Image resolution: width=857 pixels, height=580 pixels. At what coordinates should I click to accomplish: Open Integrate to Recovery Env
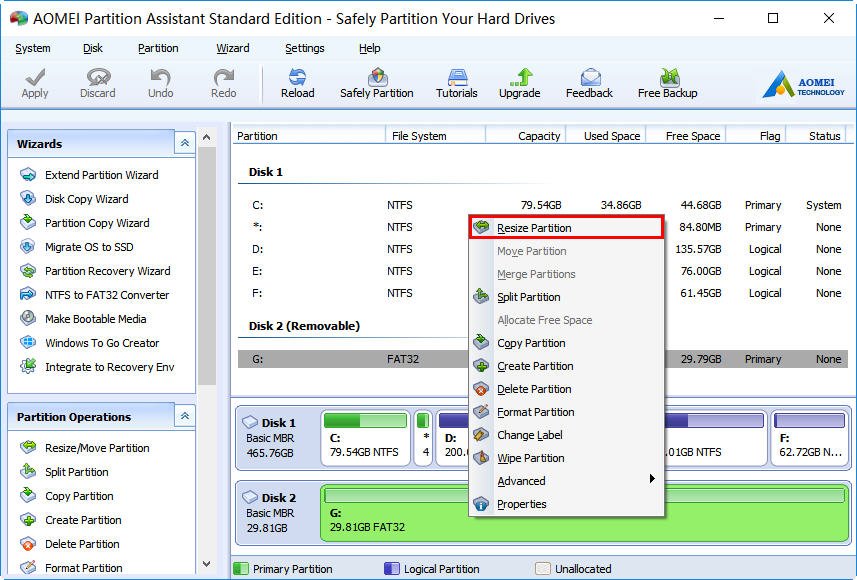coord(97,367)
